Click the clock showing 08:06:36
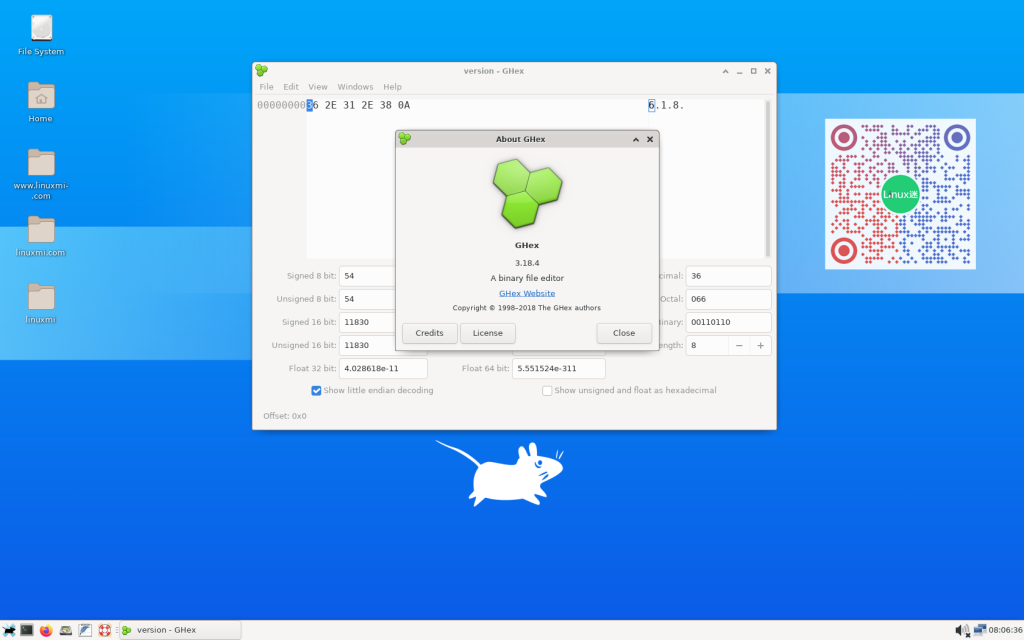 pyautogui.click(x=1005, y=630)
